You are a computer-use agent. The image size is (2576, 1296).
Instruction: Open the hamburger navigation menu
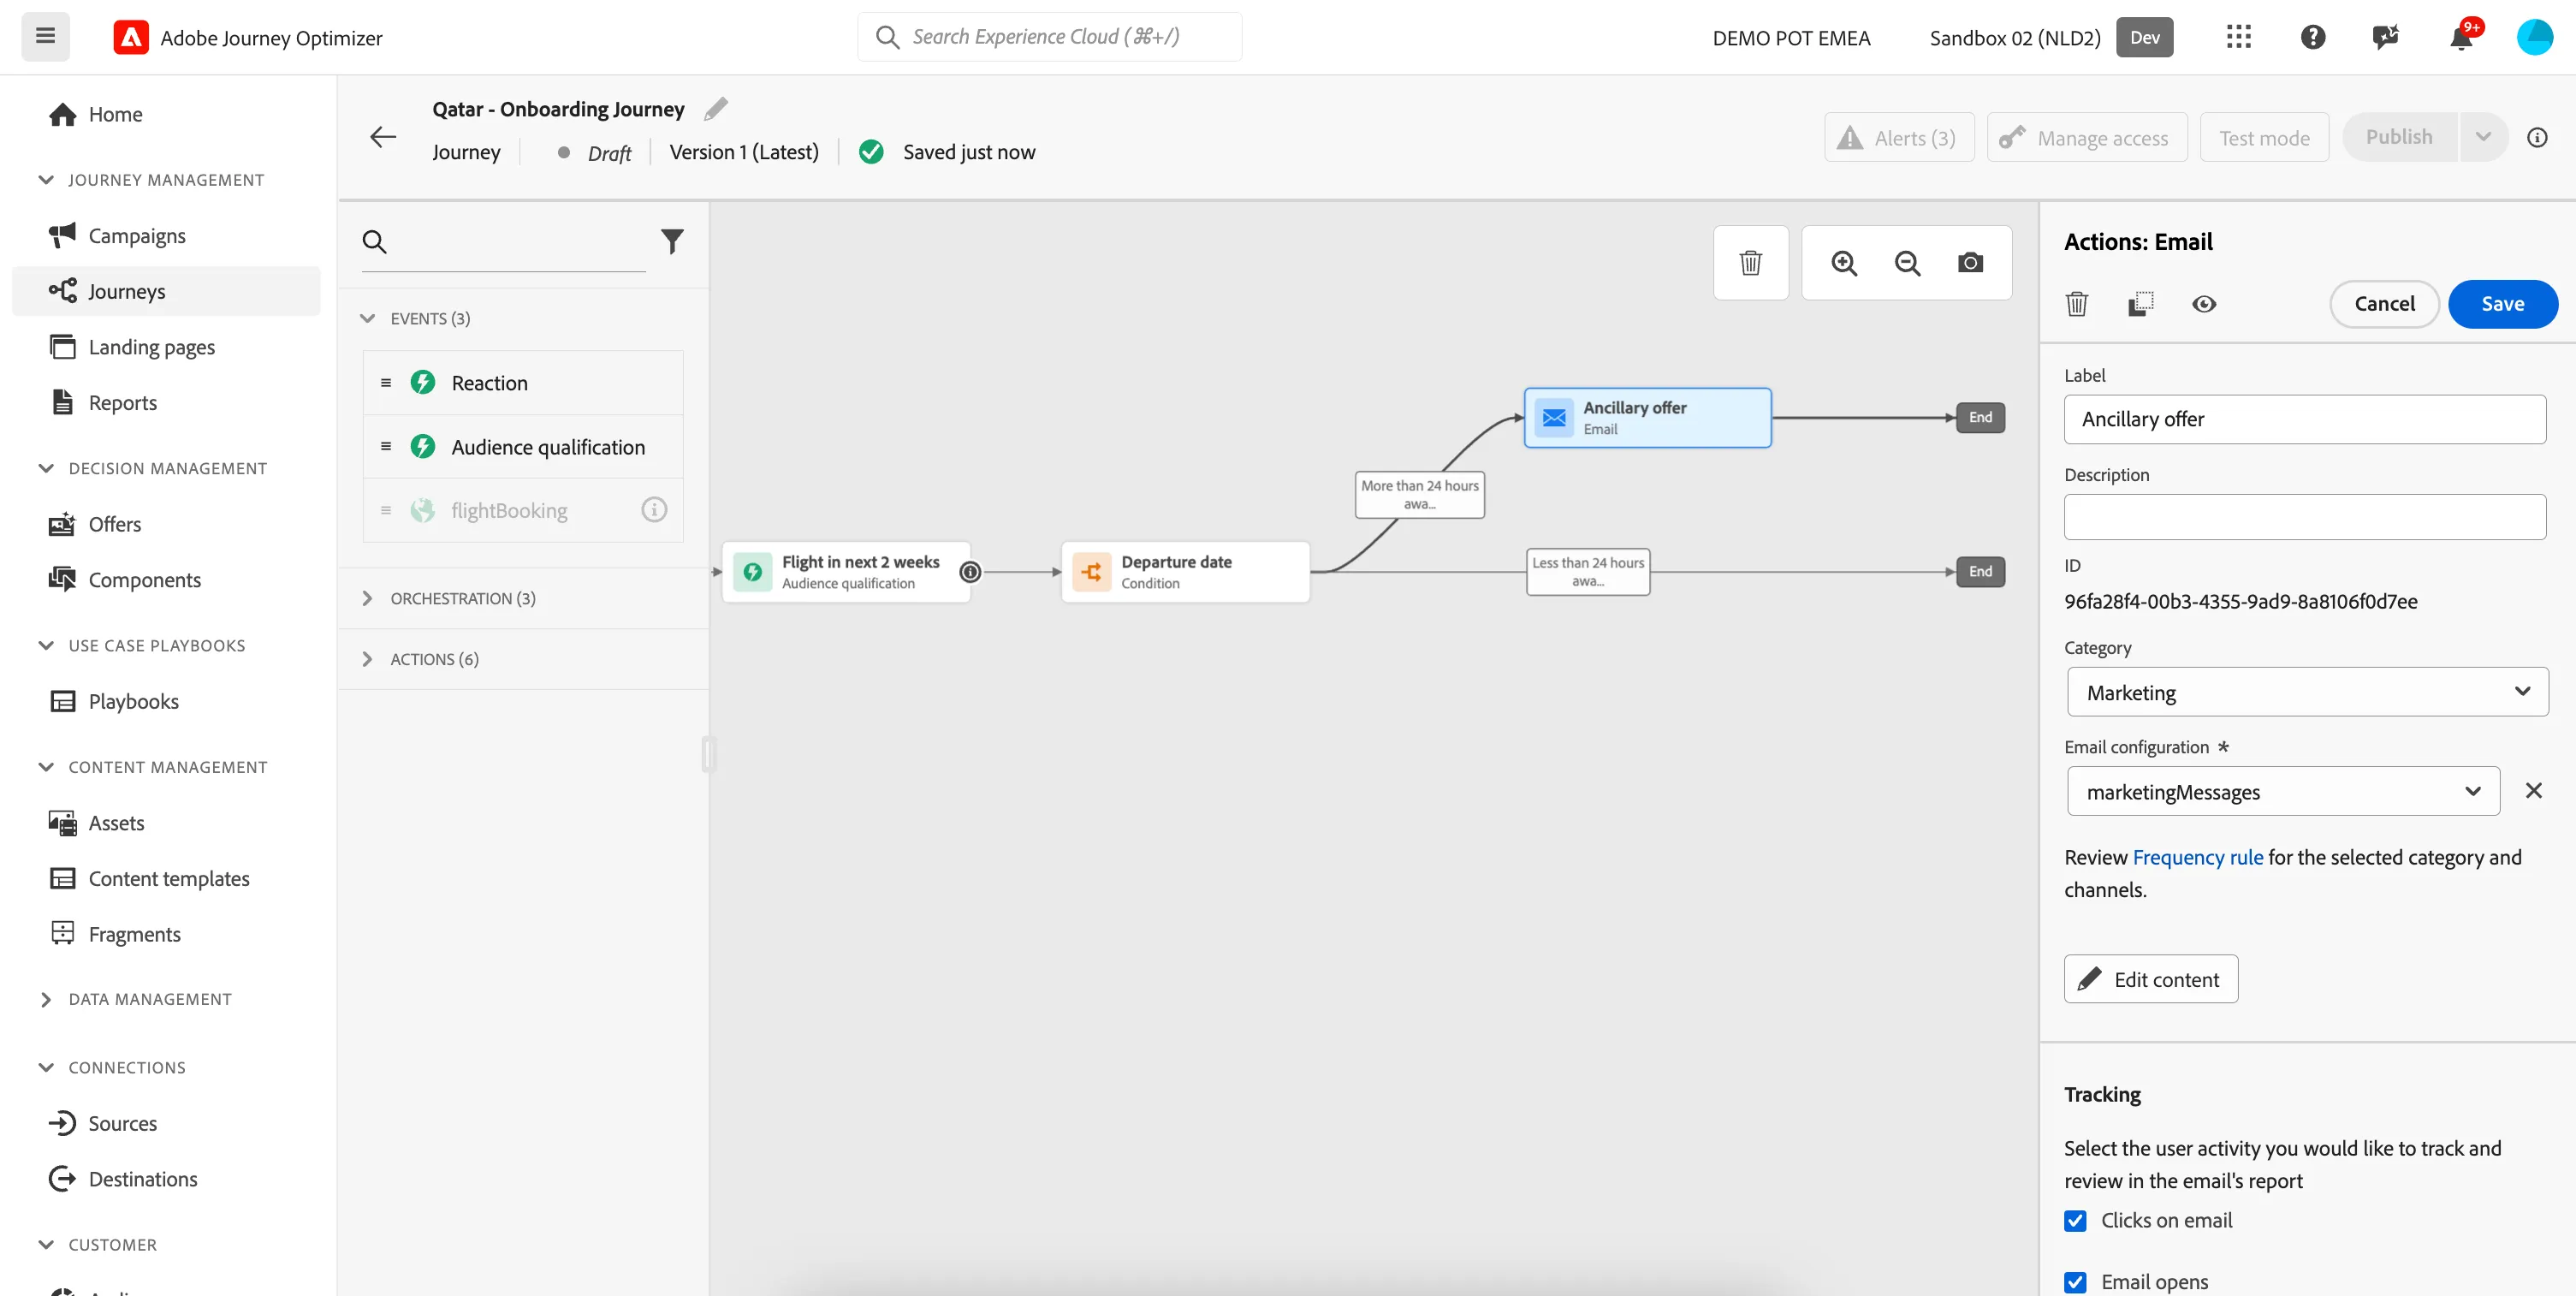[x=45, y=37]
